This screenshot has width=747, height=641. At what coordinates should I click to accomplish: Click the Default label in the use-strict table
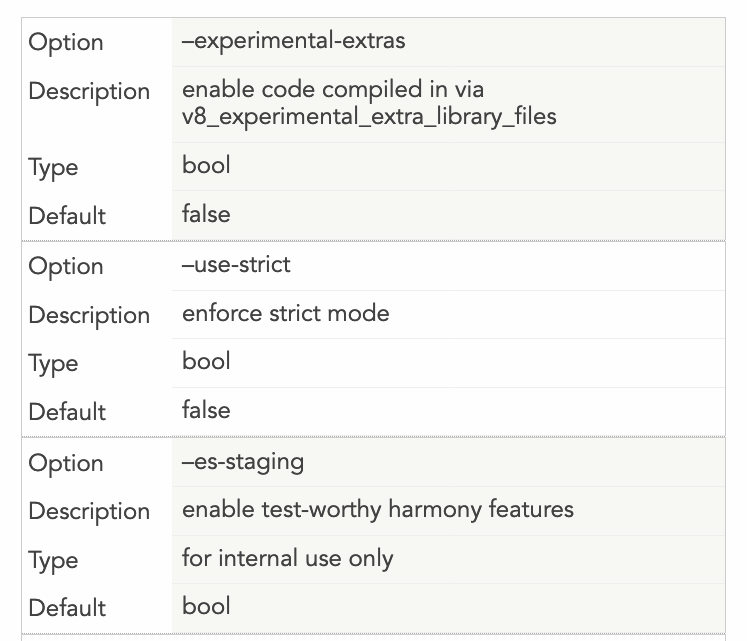(67, 411)
